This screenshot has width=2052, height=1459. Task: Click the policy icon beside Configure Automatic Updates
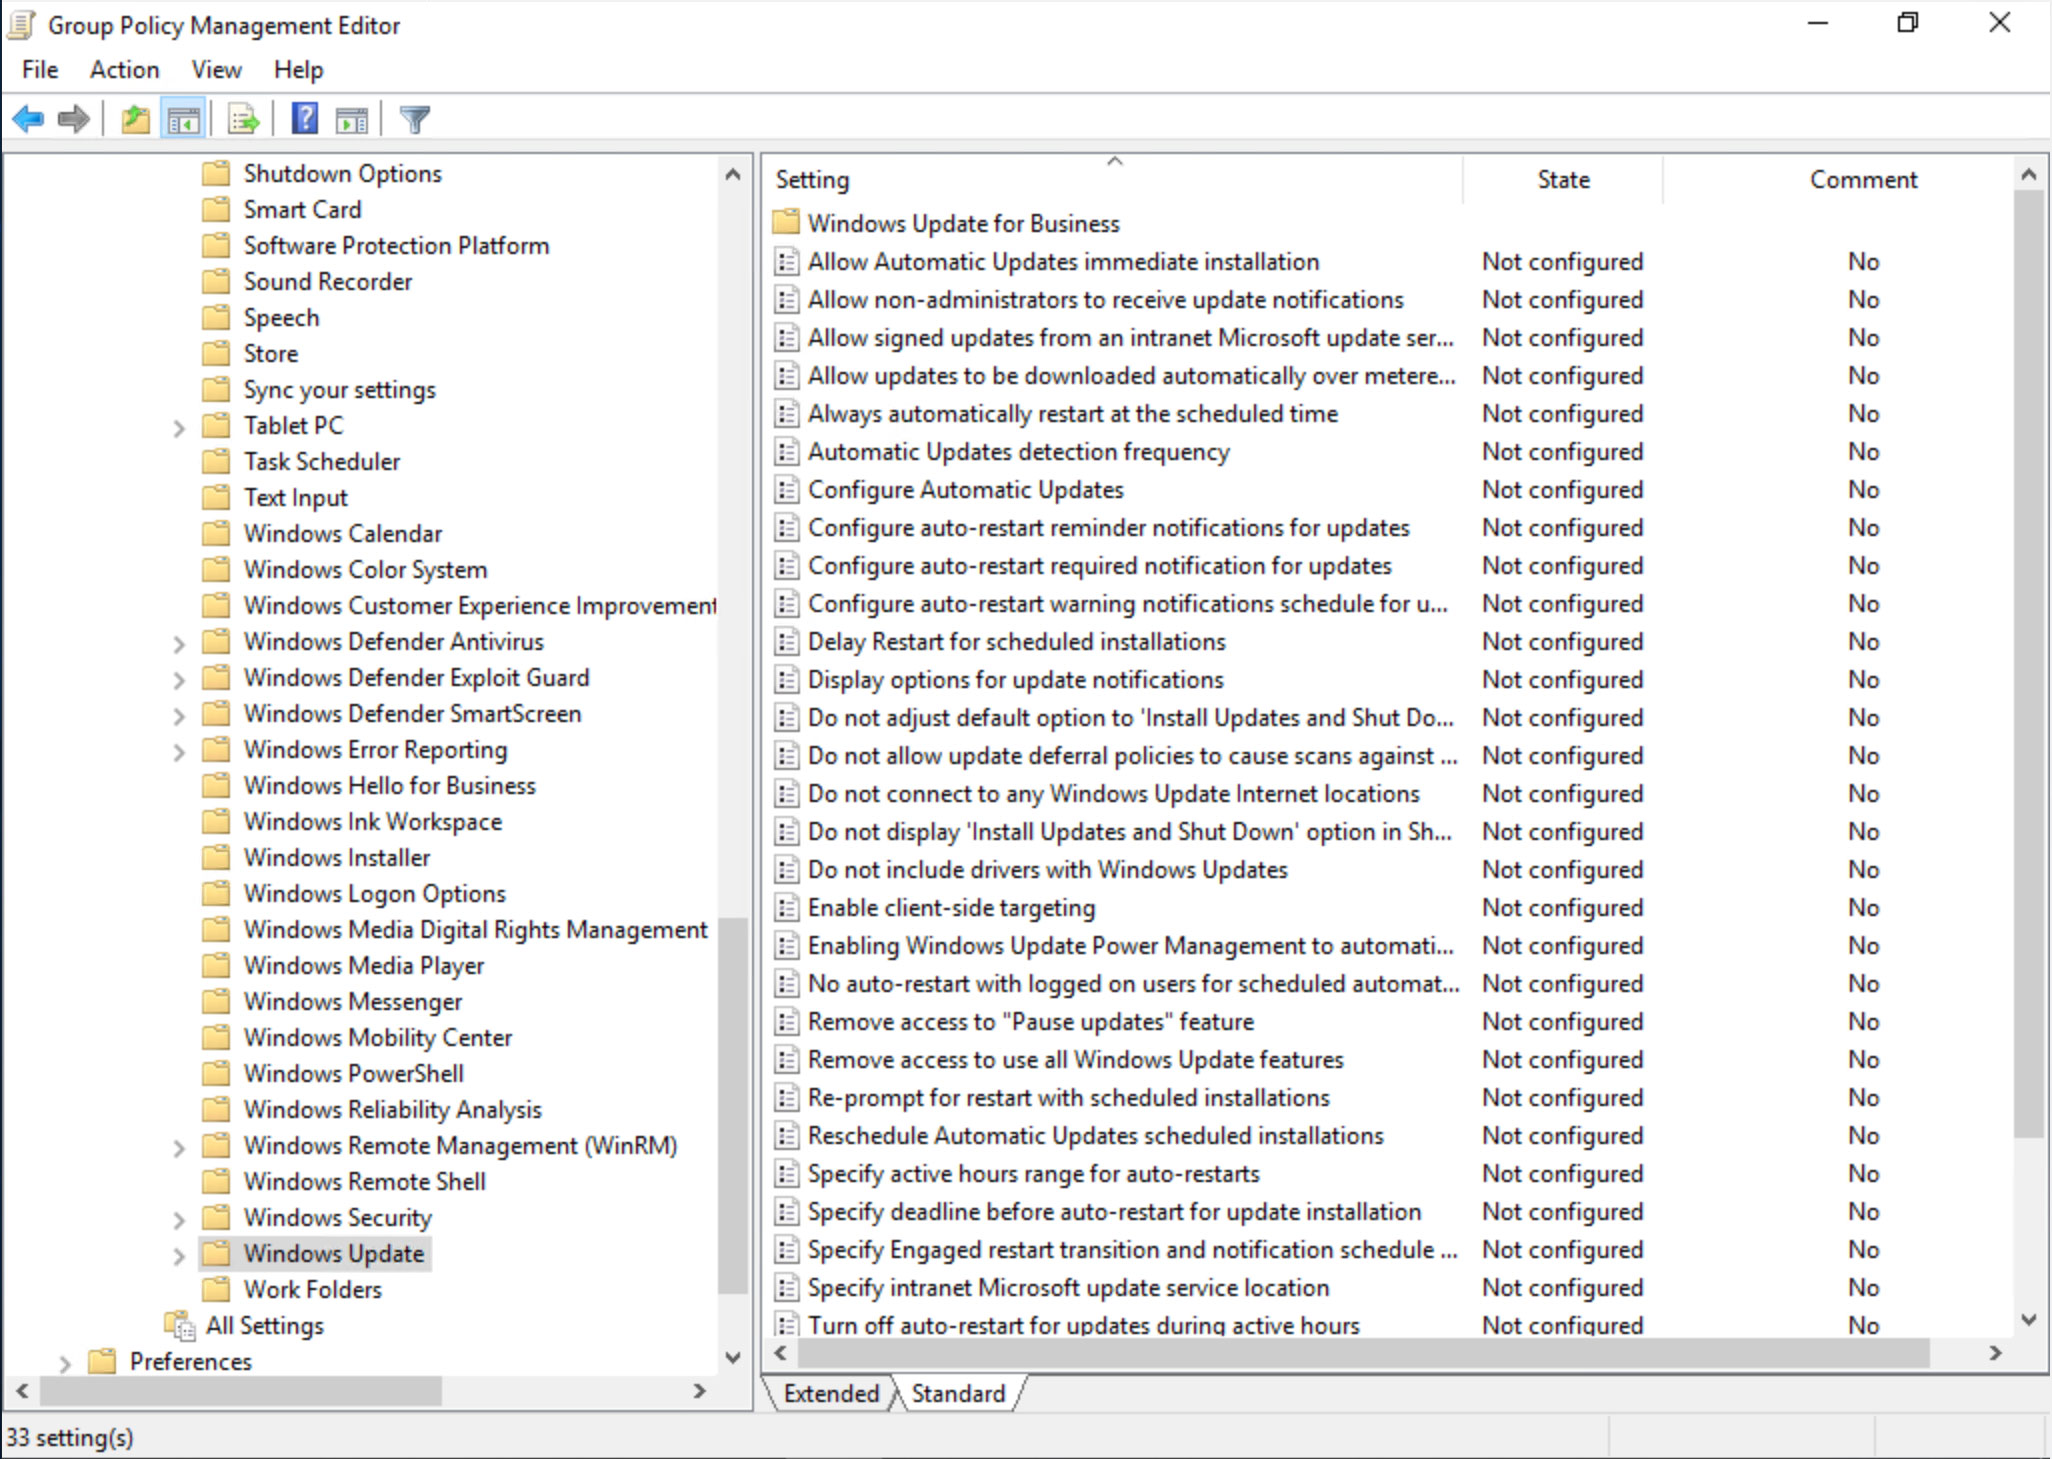point(787,489)
